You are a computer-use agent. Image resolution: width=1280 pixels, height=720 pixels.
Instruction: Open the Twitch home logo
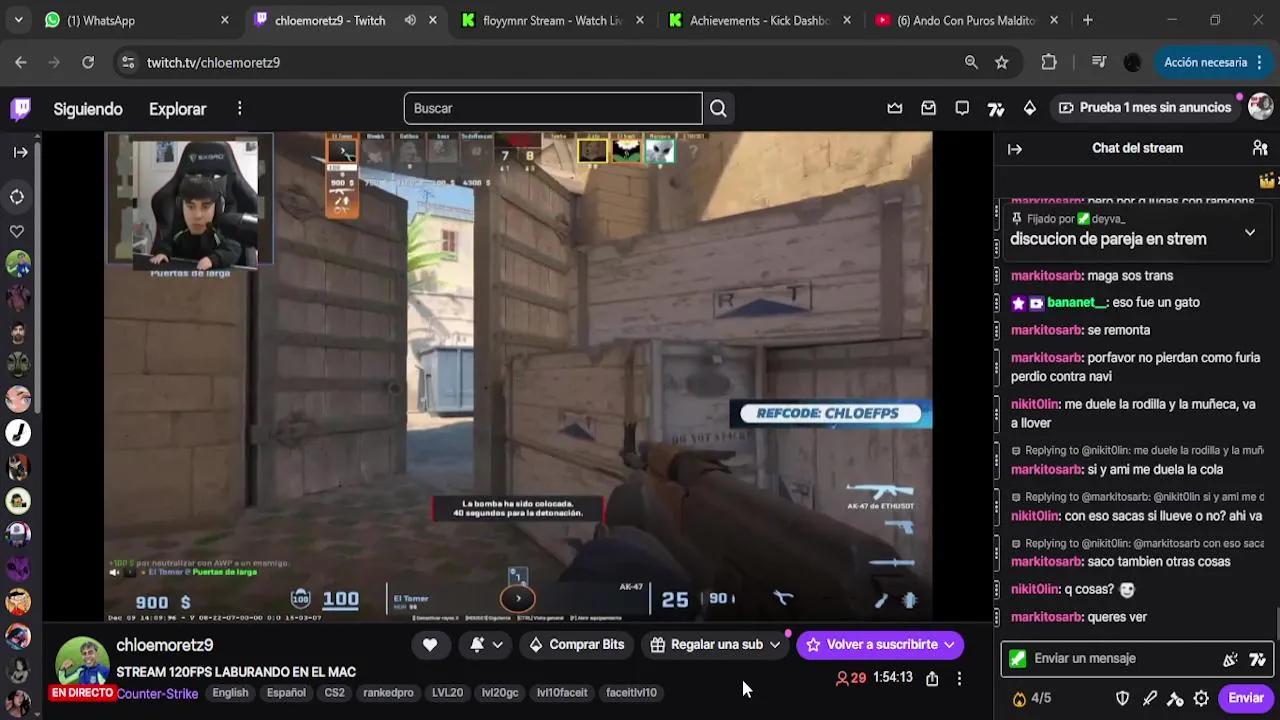pos(20,108)
